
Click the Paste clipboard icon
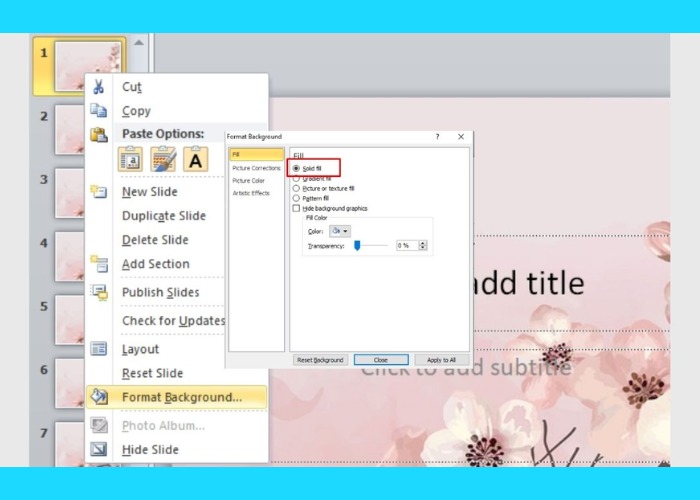[99, 134]
